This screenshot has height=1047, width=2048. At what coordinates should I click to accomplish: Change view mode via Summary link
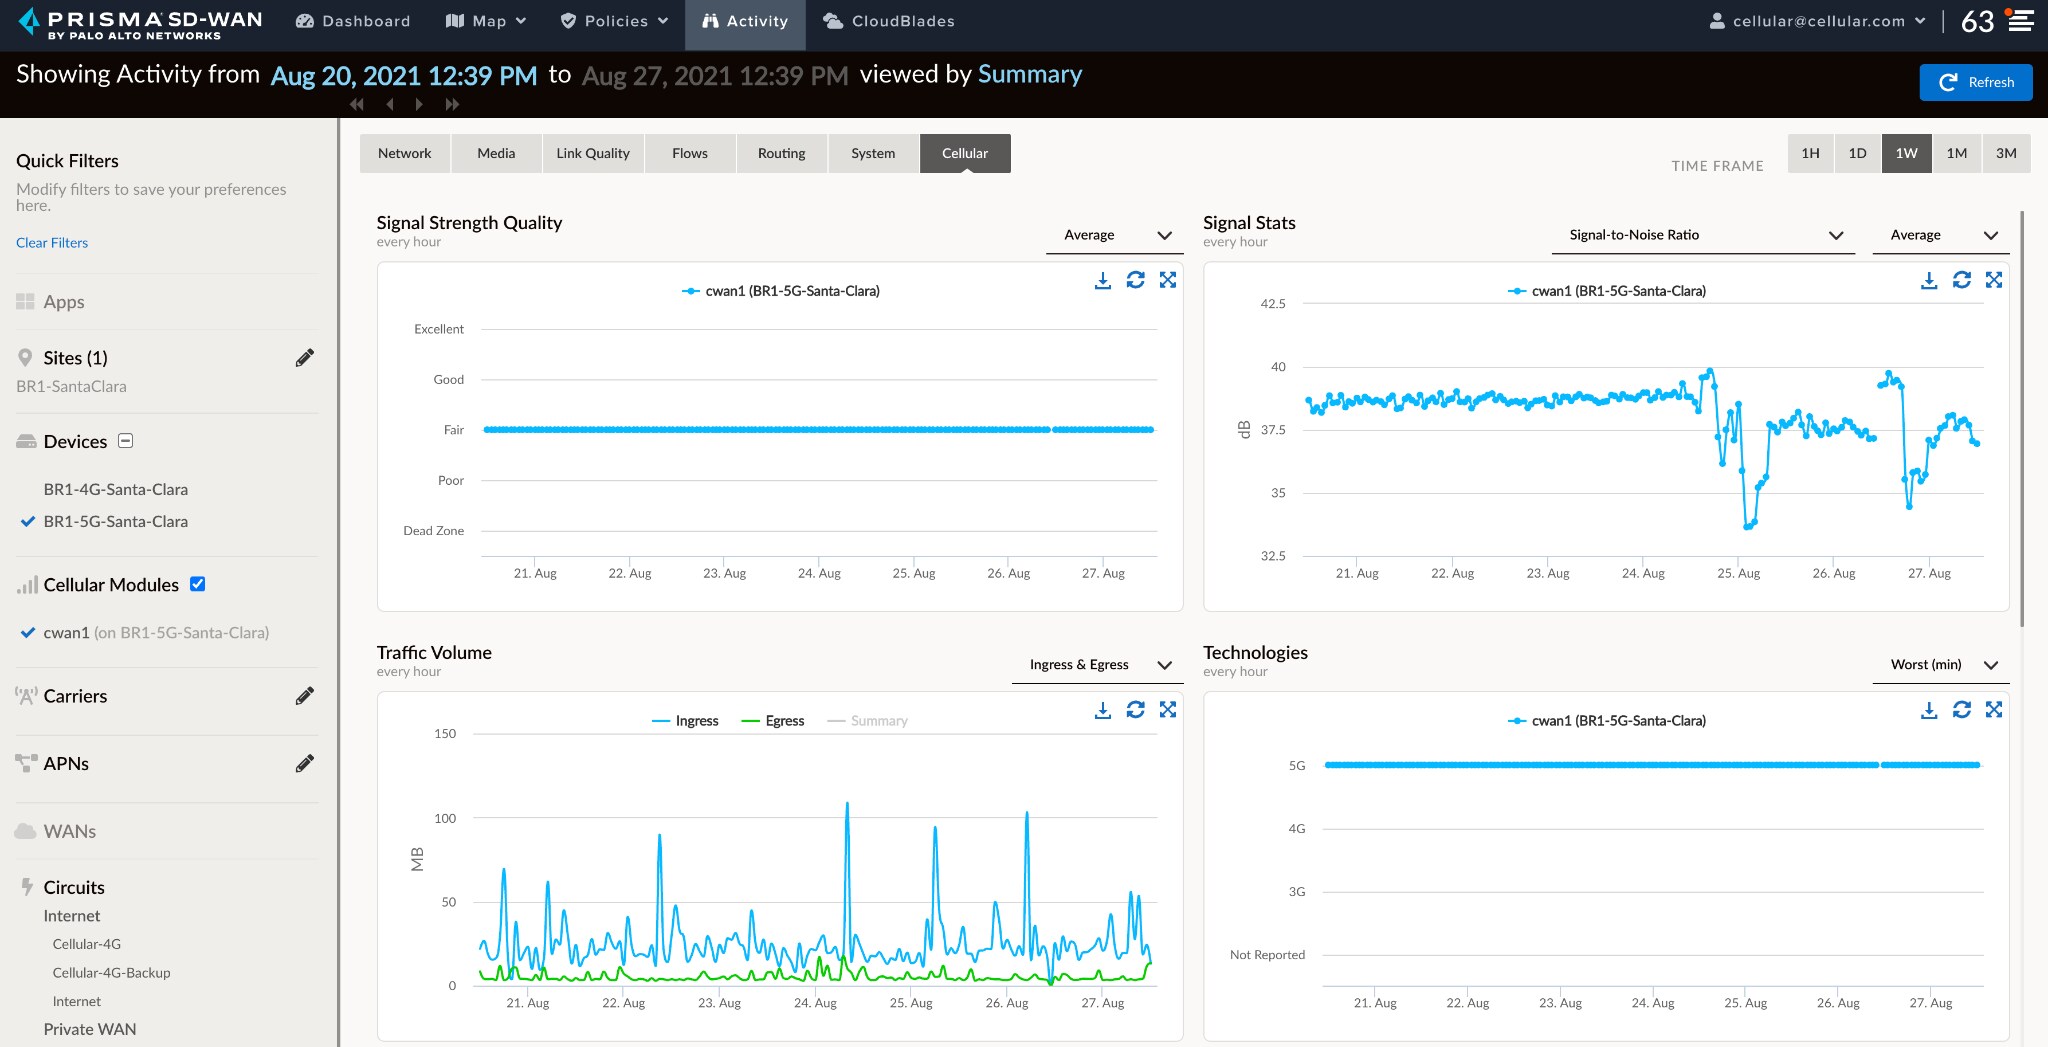click(x=1029, y=74)
